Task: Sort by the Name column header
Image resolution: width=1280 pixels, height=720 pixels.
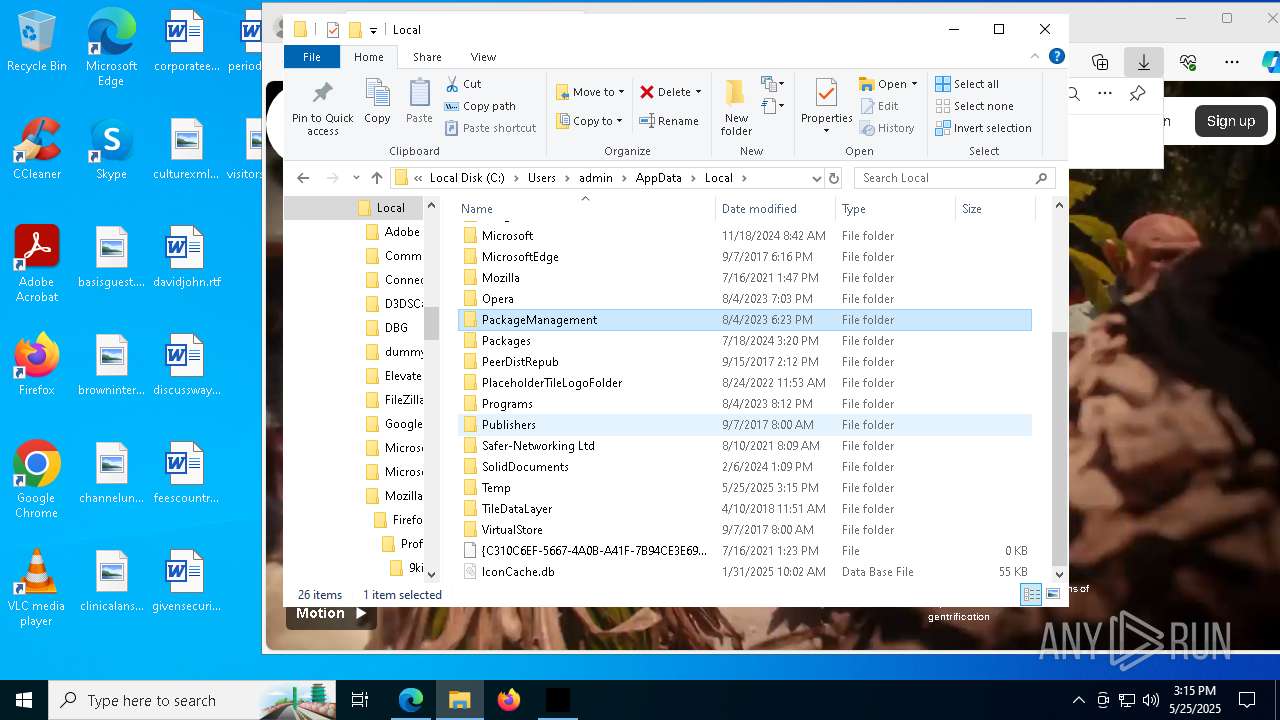Action: click(x=586, y=209)
